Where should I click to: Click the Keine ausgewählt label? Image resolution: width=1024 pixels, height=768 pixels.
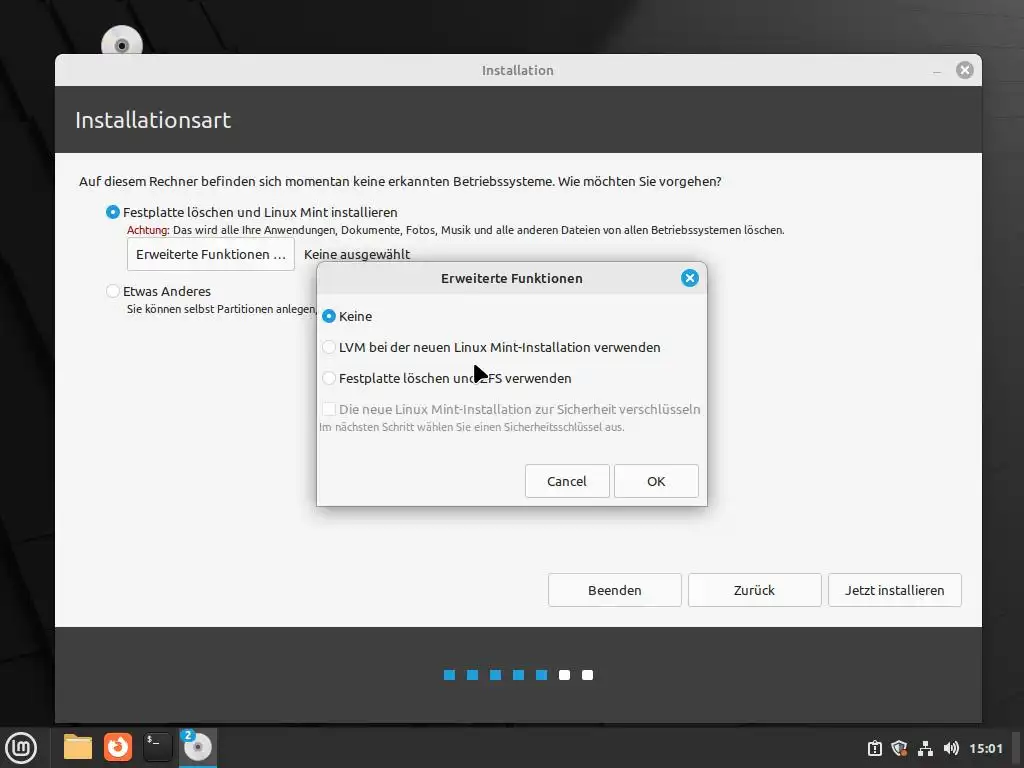[x=357, y=255]
